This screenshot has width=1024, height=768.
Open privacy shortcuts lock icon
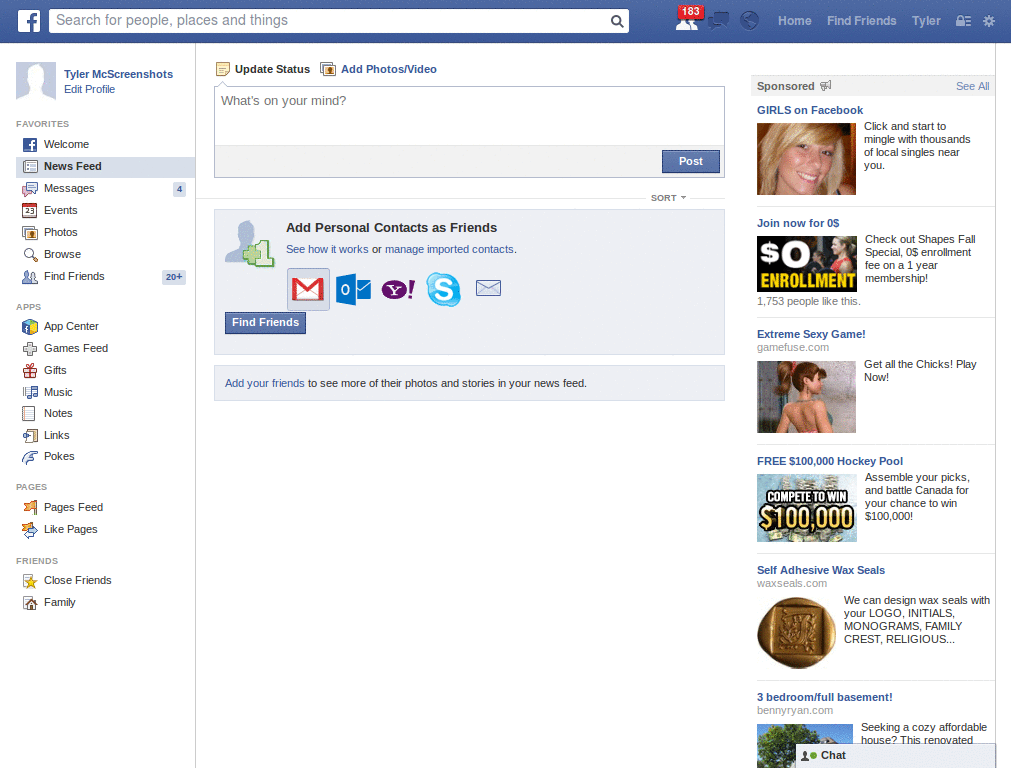[x=963, y=21]
